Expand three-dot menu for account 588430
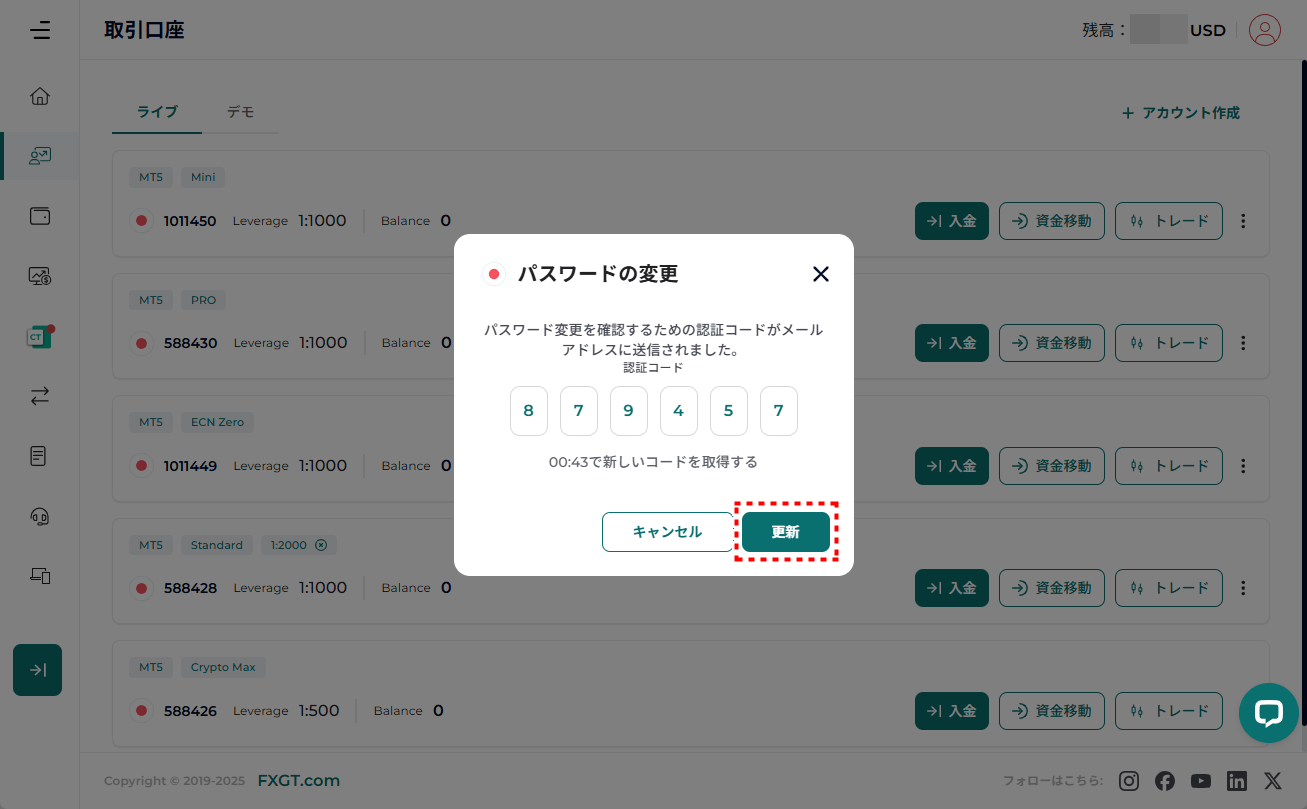Screen dimensions: 1307x809 pos(1243,343)
